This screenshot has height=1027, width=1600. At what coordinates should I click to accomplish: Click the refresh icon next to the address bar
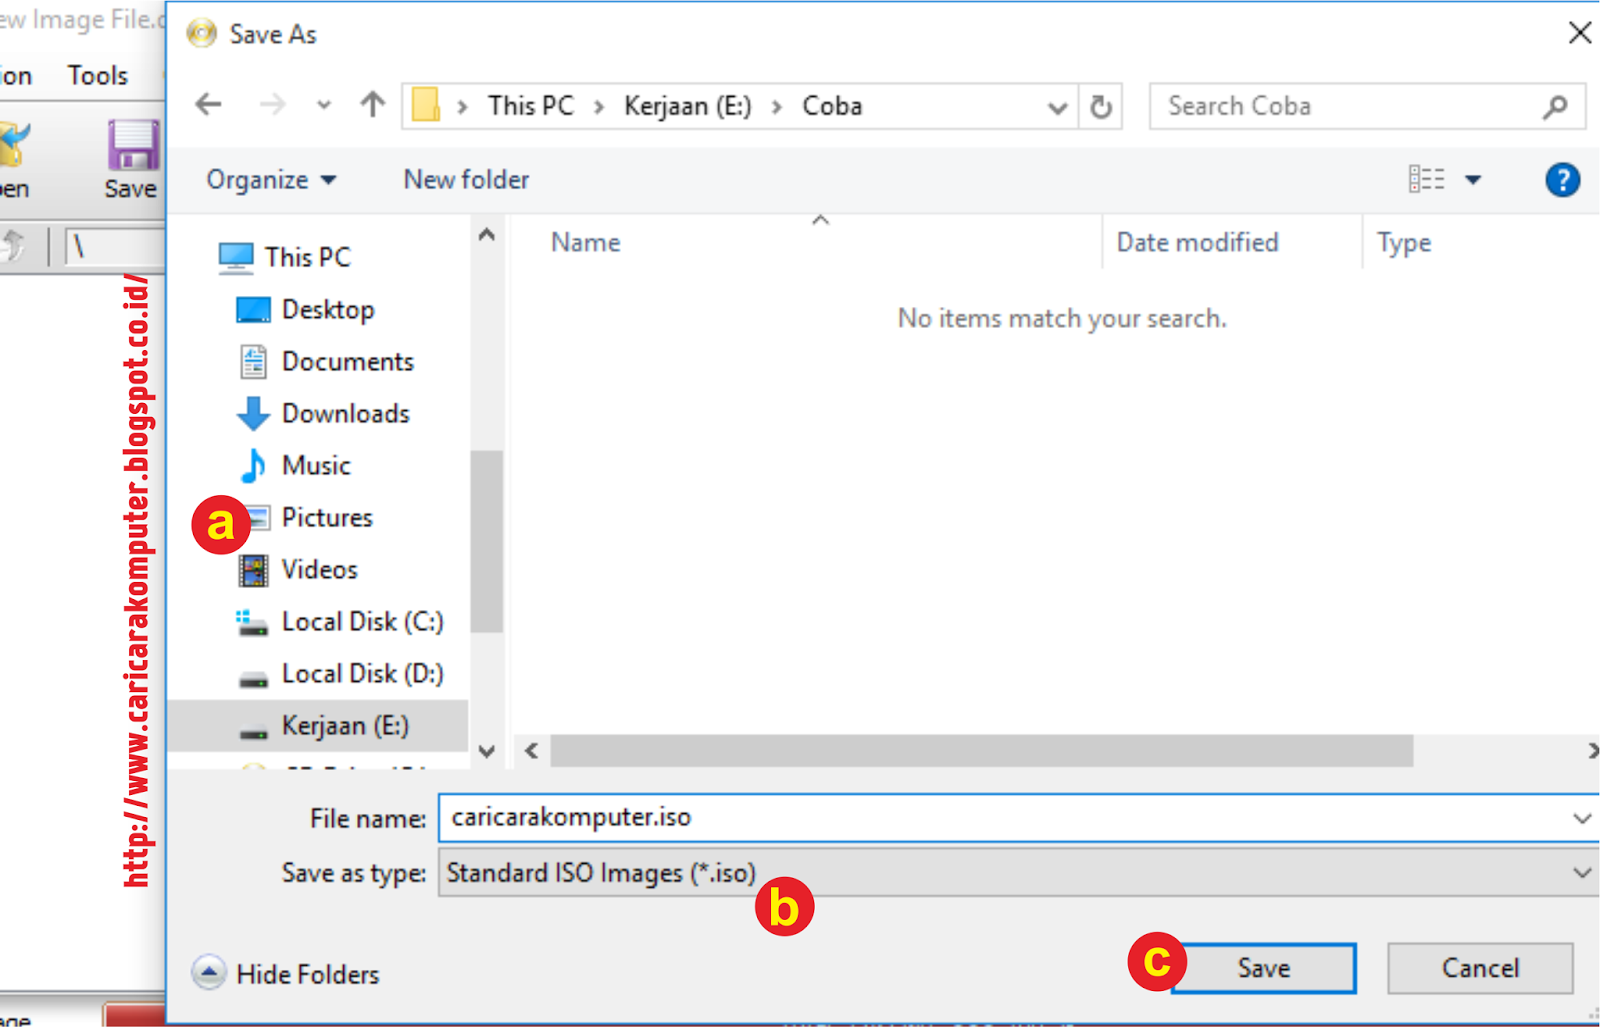(1101, 106)
